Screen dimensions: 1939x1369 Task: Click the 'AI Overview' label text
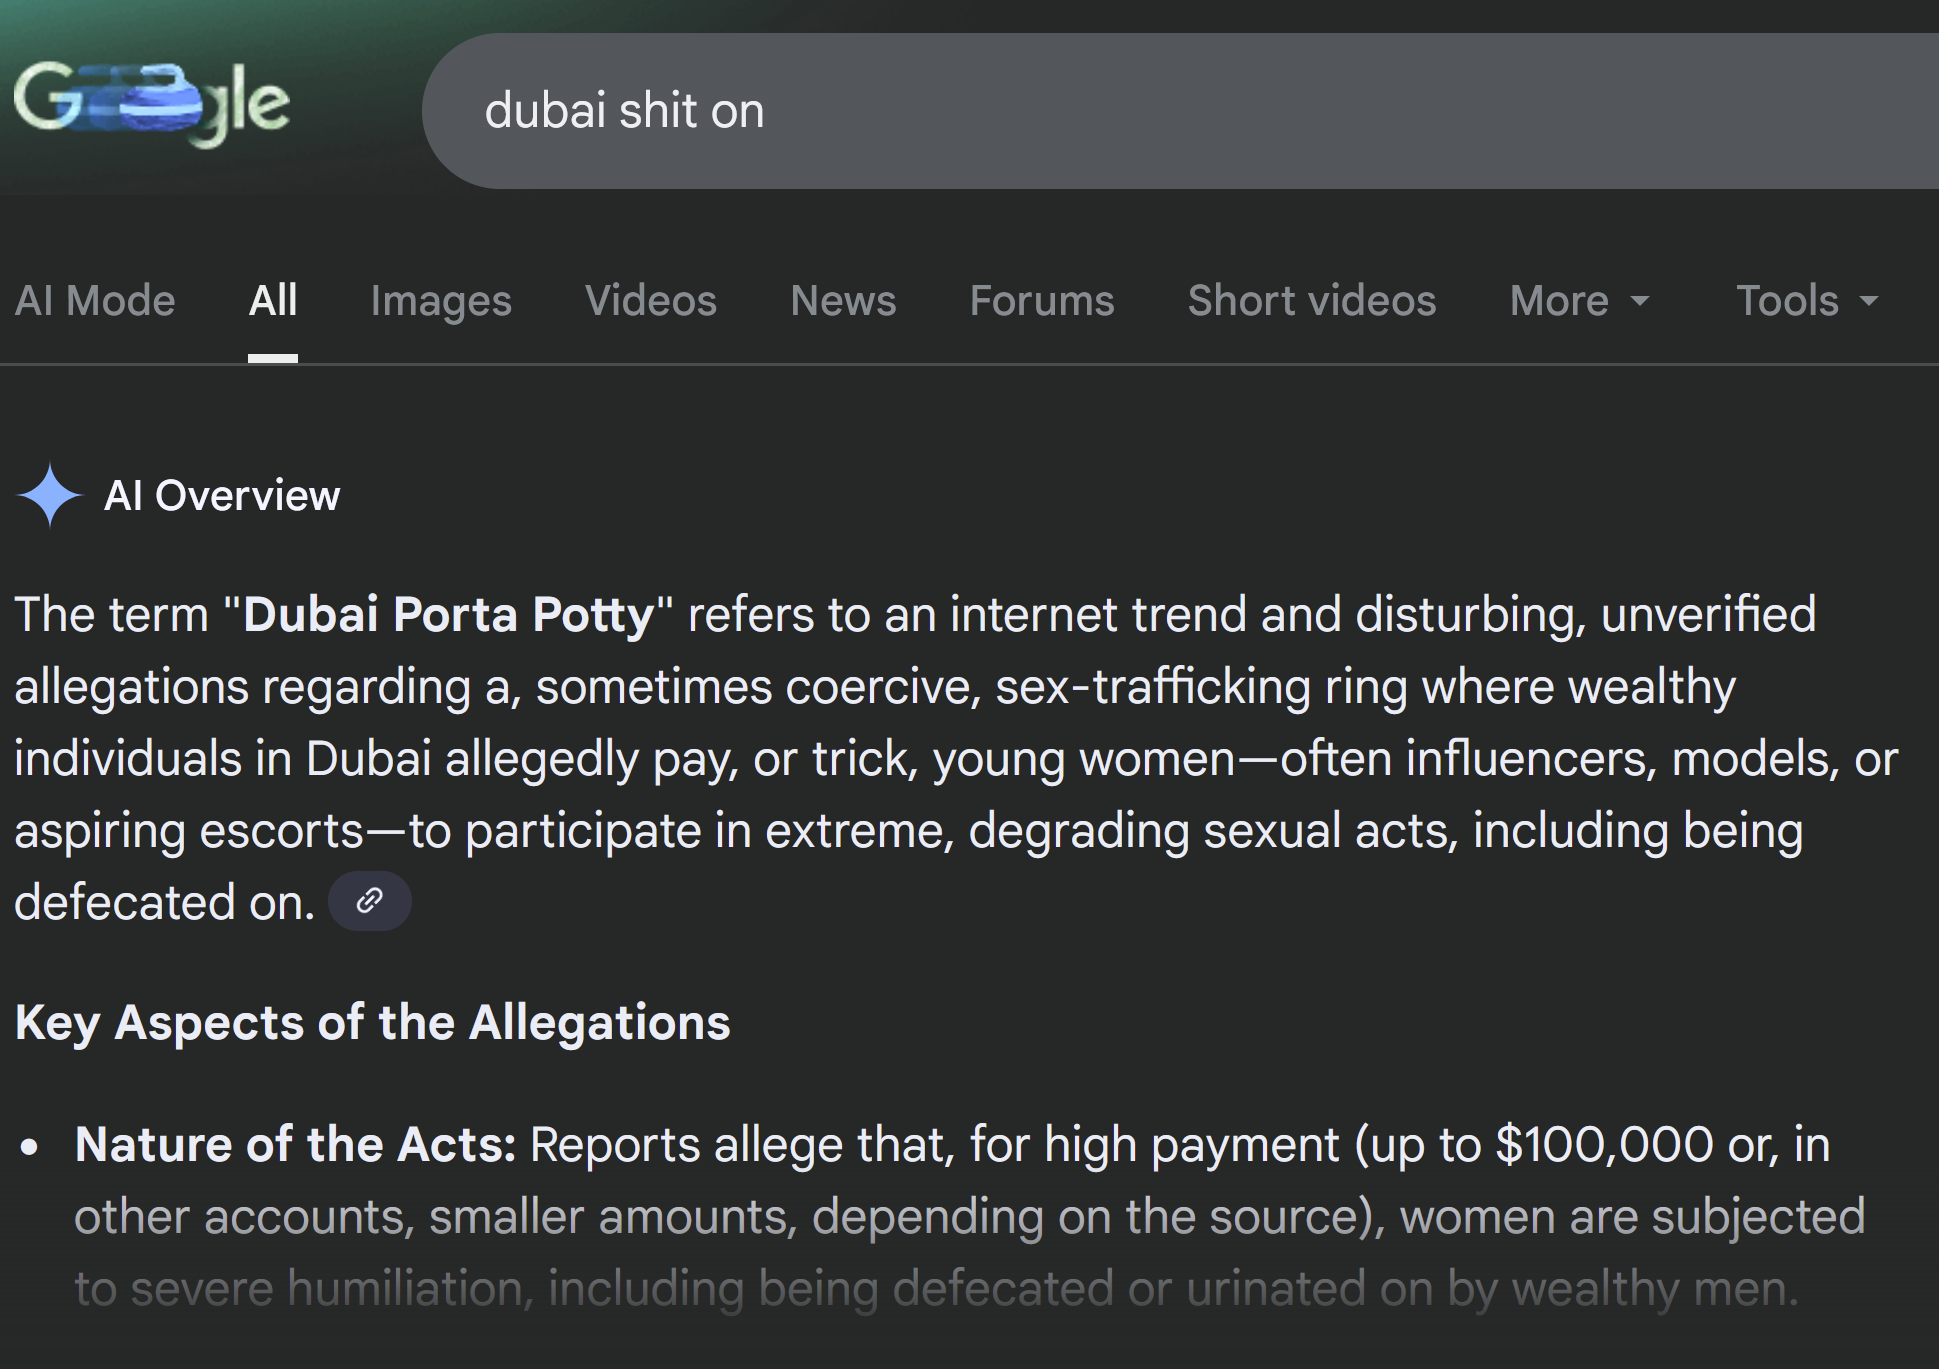[x=222, y=496]
